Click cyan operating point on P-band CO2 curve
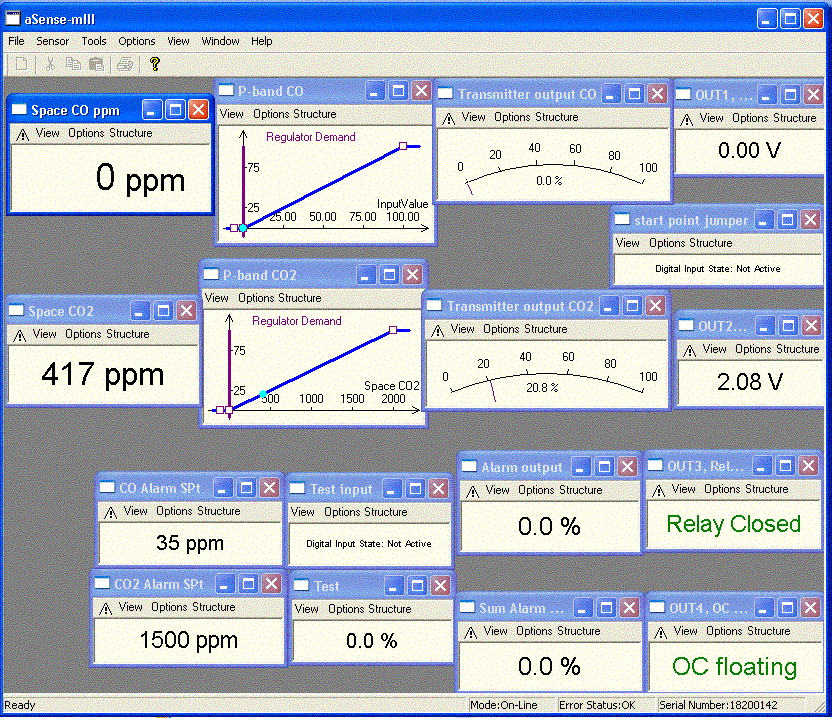Image resolution: width=832 pixels, height=718 pixels. click(x=263, y=394)
